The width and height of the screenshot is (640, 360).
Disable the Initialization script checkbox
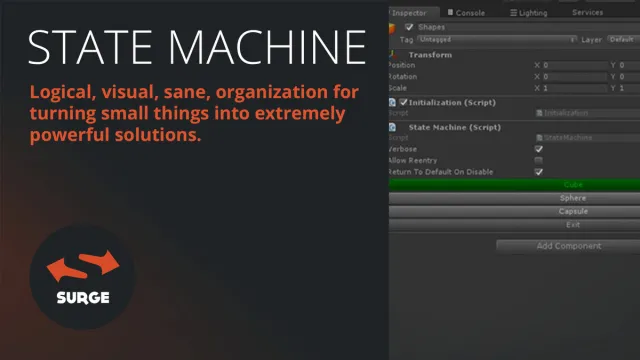click(403, 102)
